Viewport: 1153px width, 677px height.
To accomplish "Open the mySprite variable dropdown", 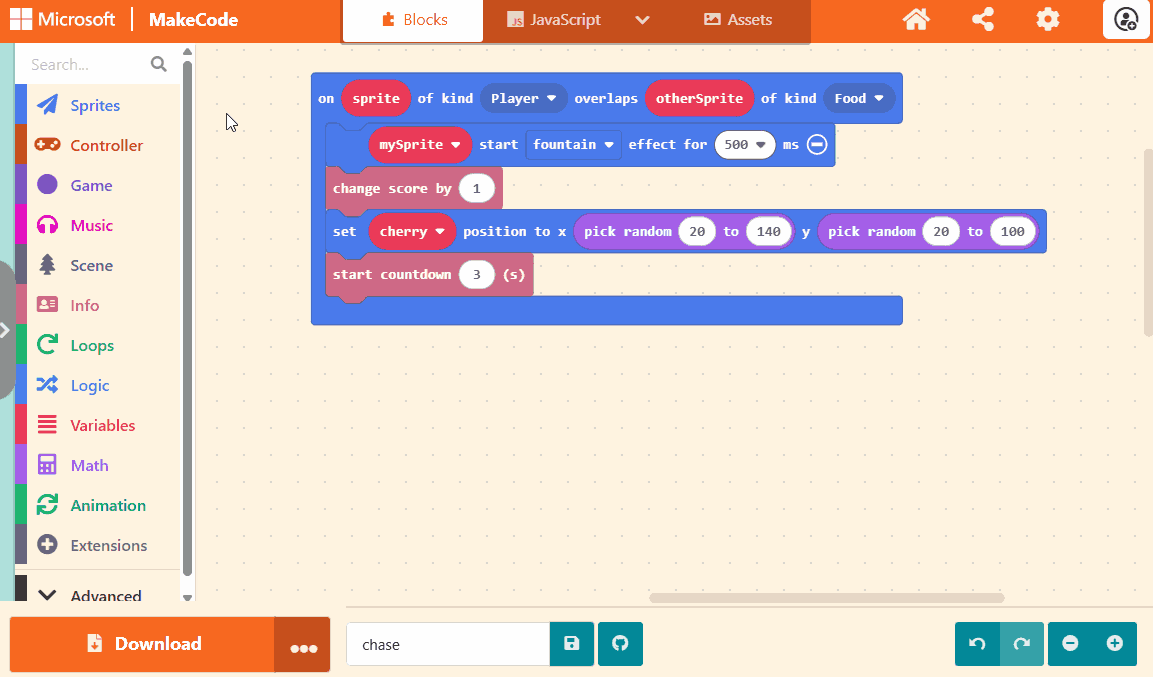I will coord(420,145).
